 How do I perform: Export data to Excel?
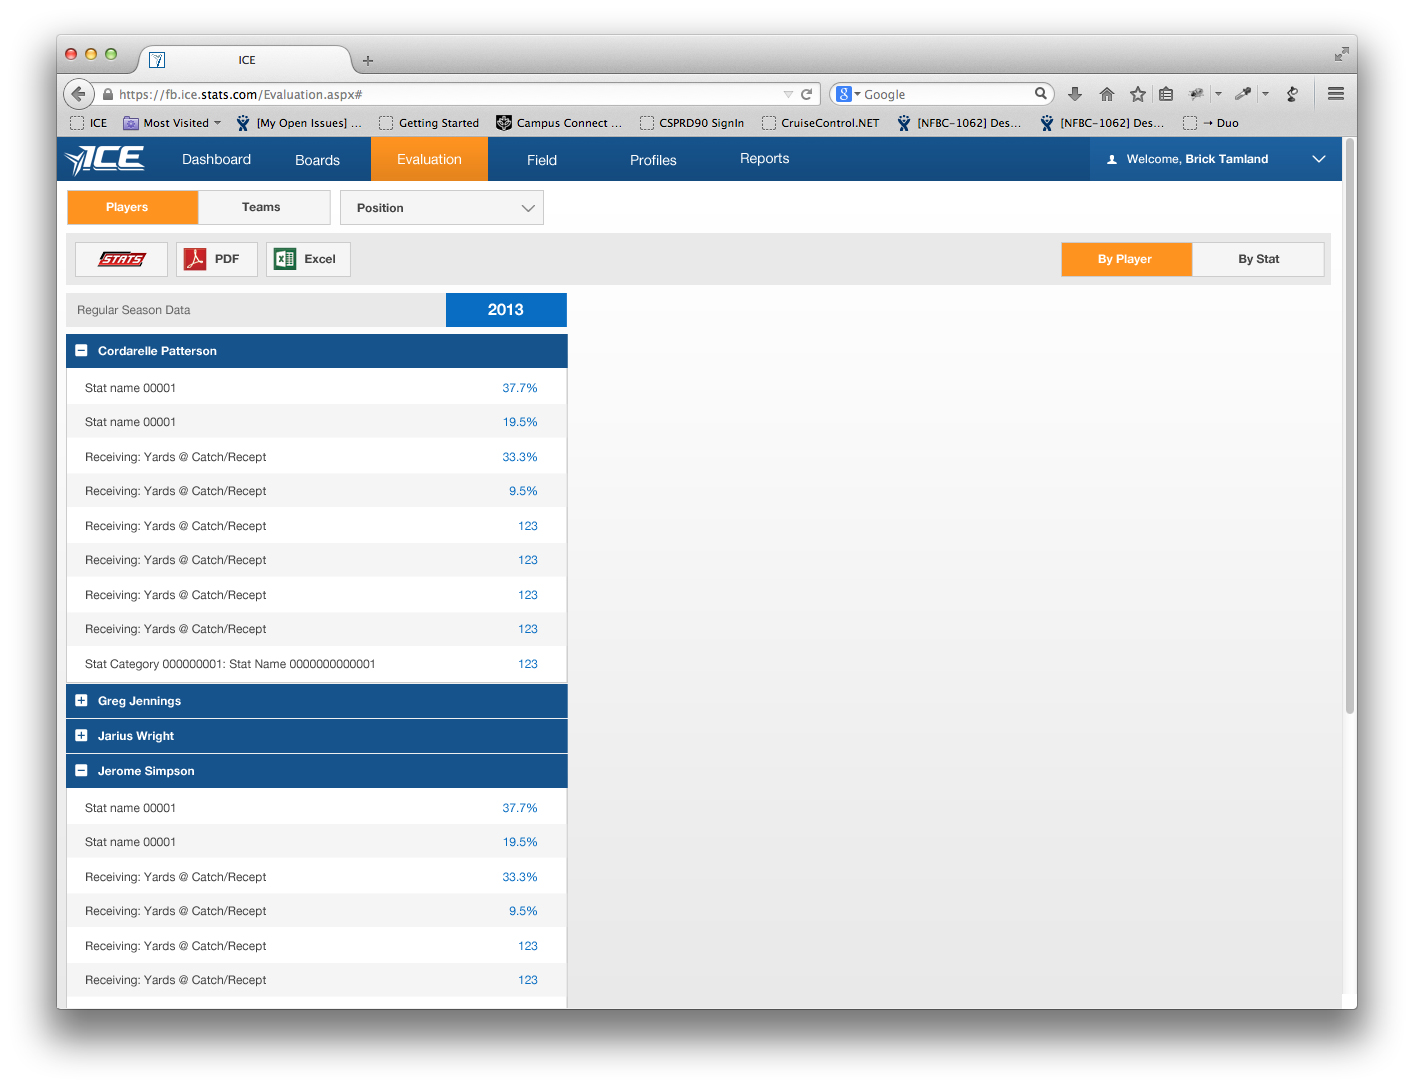coord(308,259)
